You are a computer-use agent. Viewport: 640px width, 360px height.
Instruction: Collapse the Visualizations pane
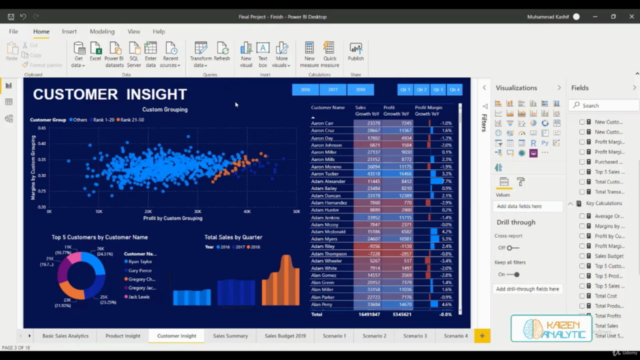[x=559, y=88]
